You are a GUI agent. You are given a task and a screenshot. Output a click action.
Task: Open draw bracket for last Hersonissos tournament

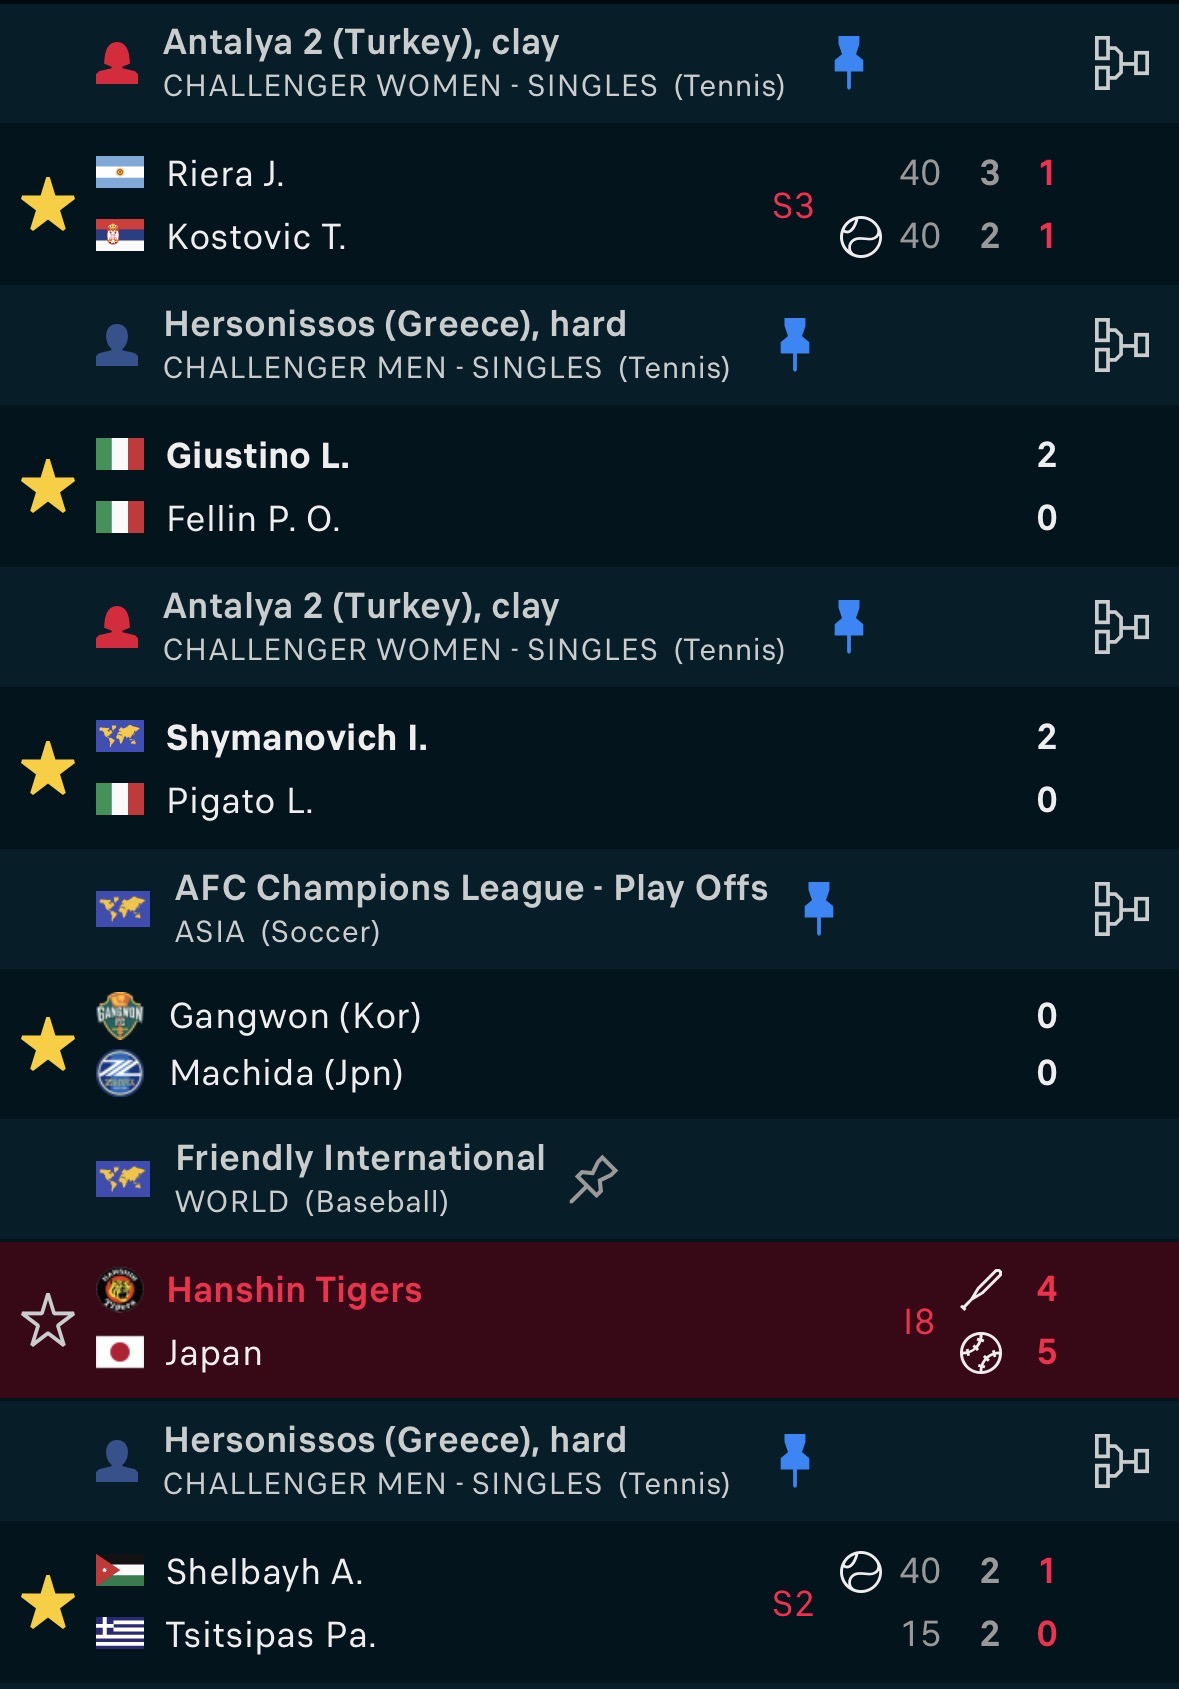point(1120,1461)
